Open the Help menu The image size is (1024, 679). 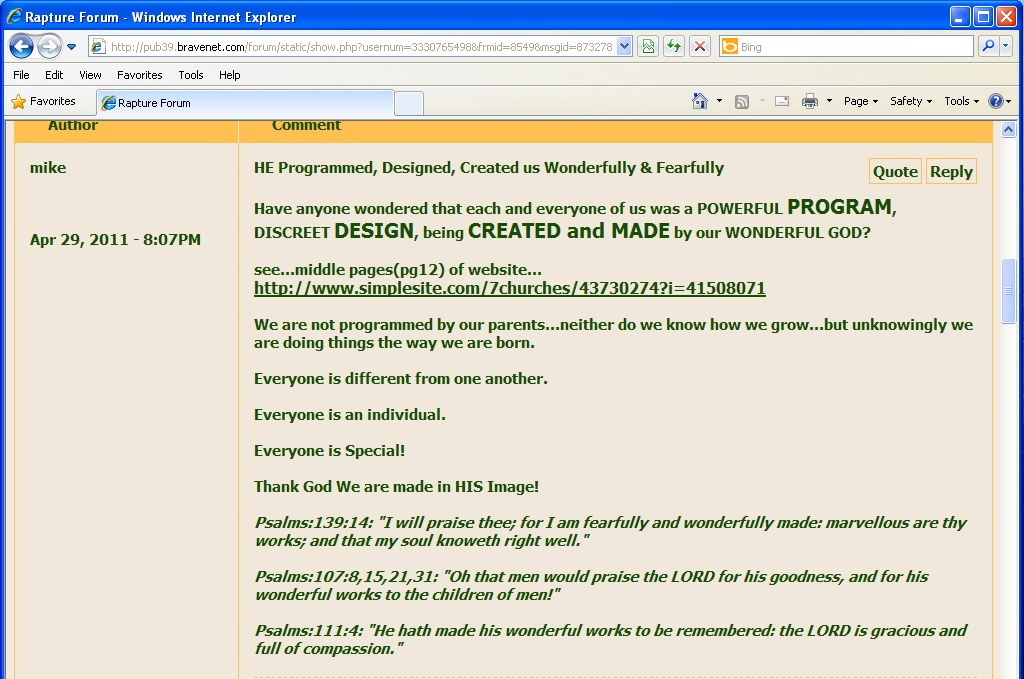(x=229, y=75)
